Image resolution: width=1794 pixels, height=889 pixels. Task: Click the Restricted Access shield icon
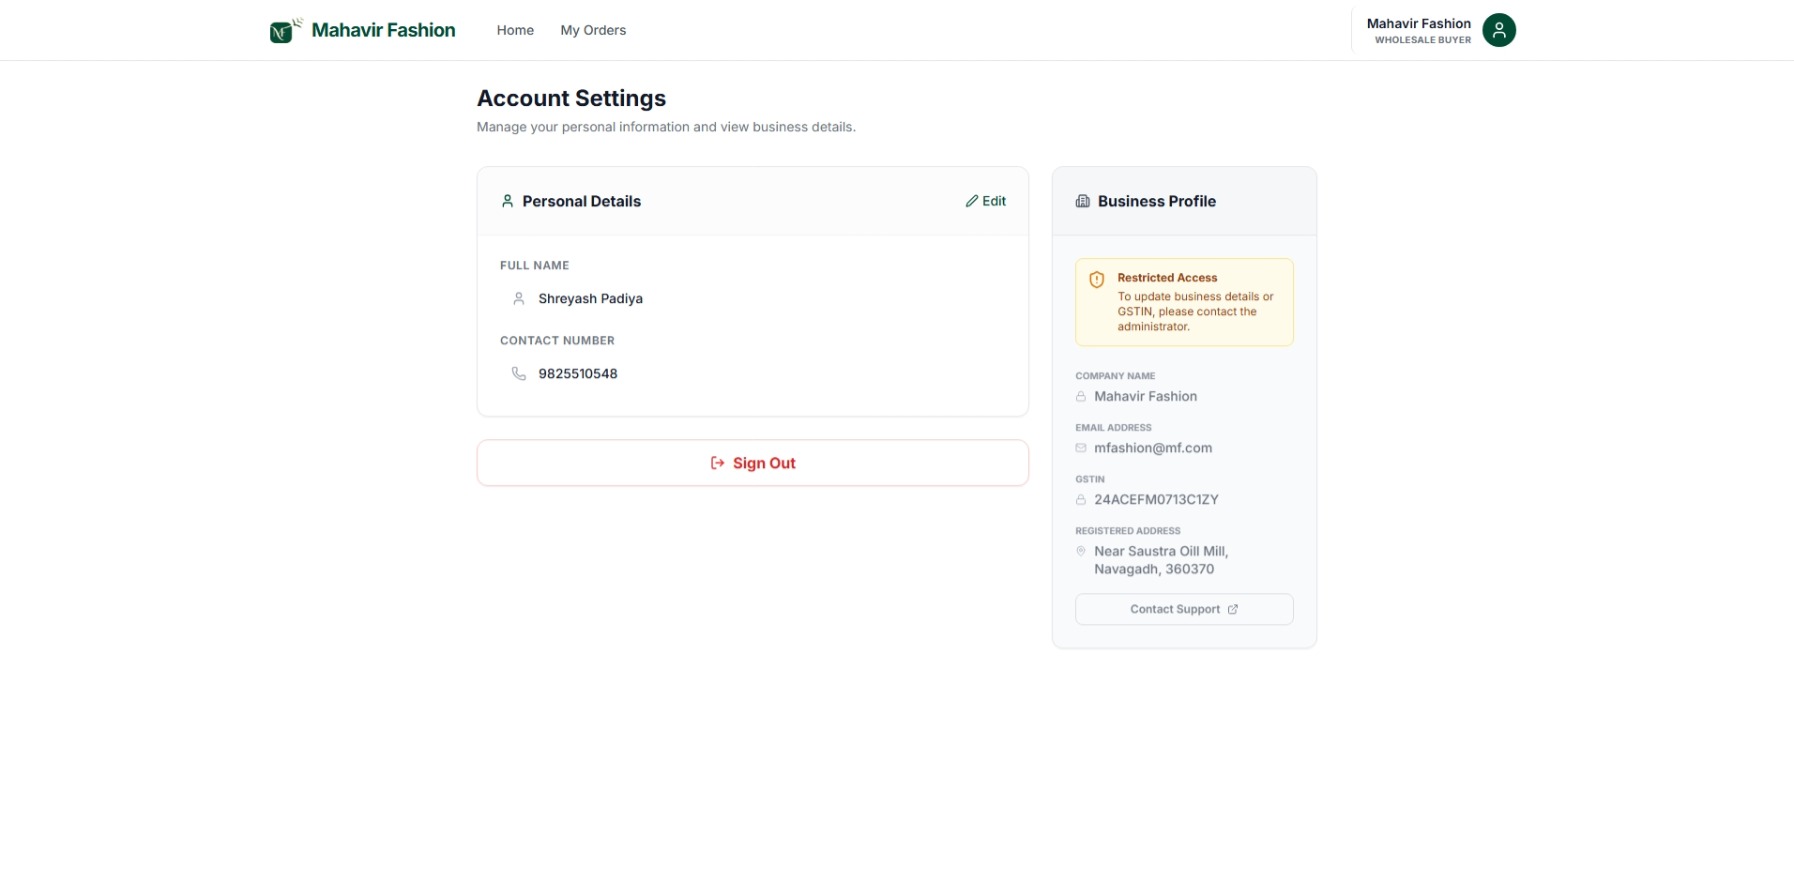[x=1096, y=280]
